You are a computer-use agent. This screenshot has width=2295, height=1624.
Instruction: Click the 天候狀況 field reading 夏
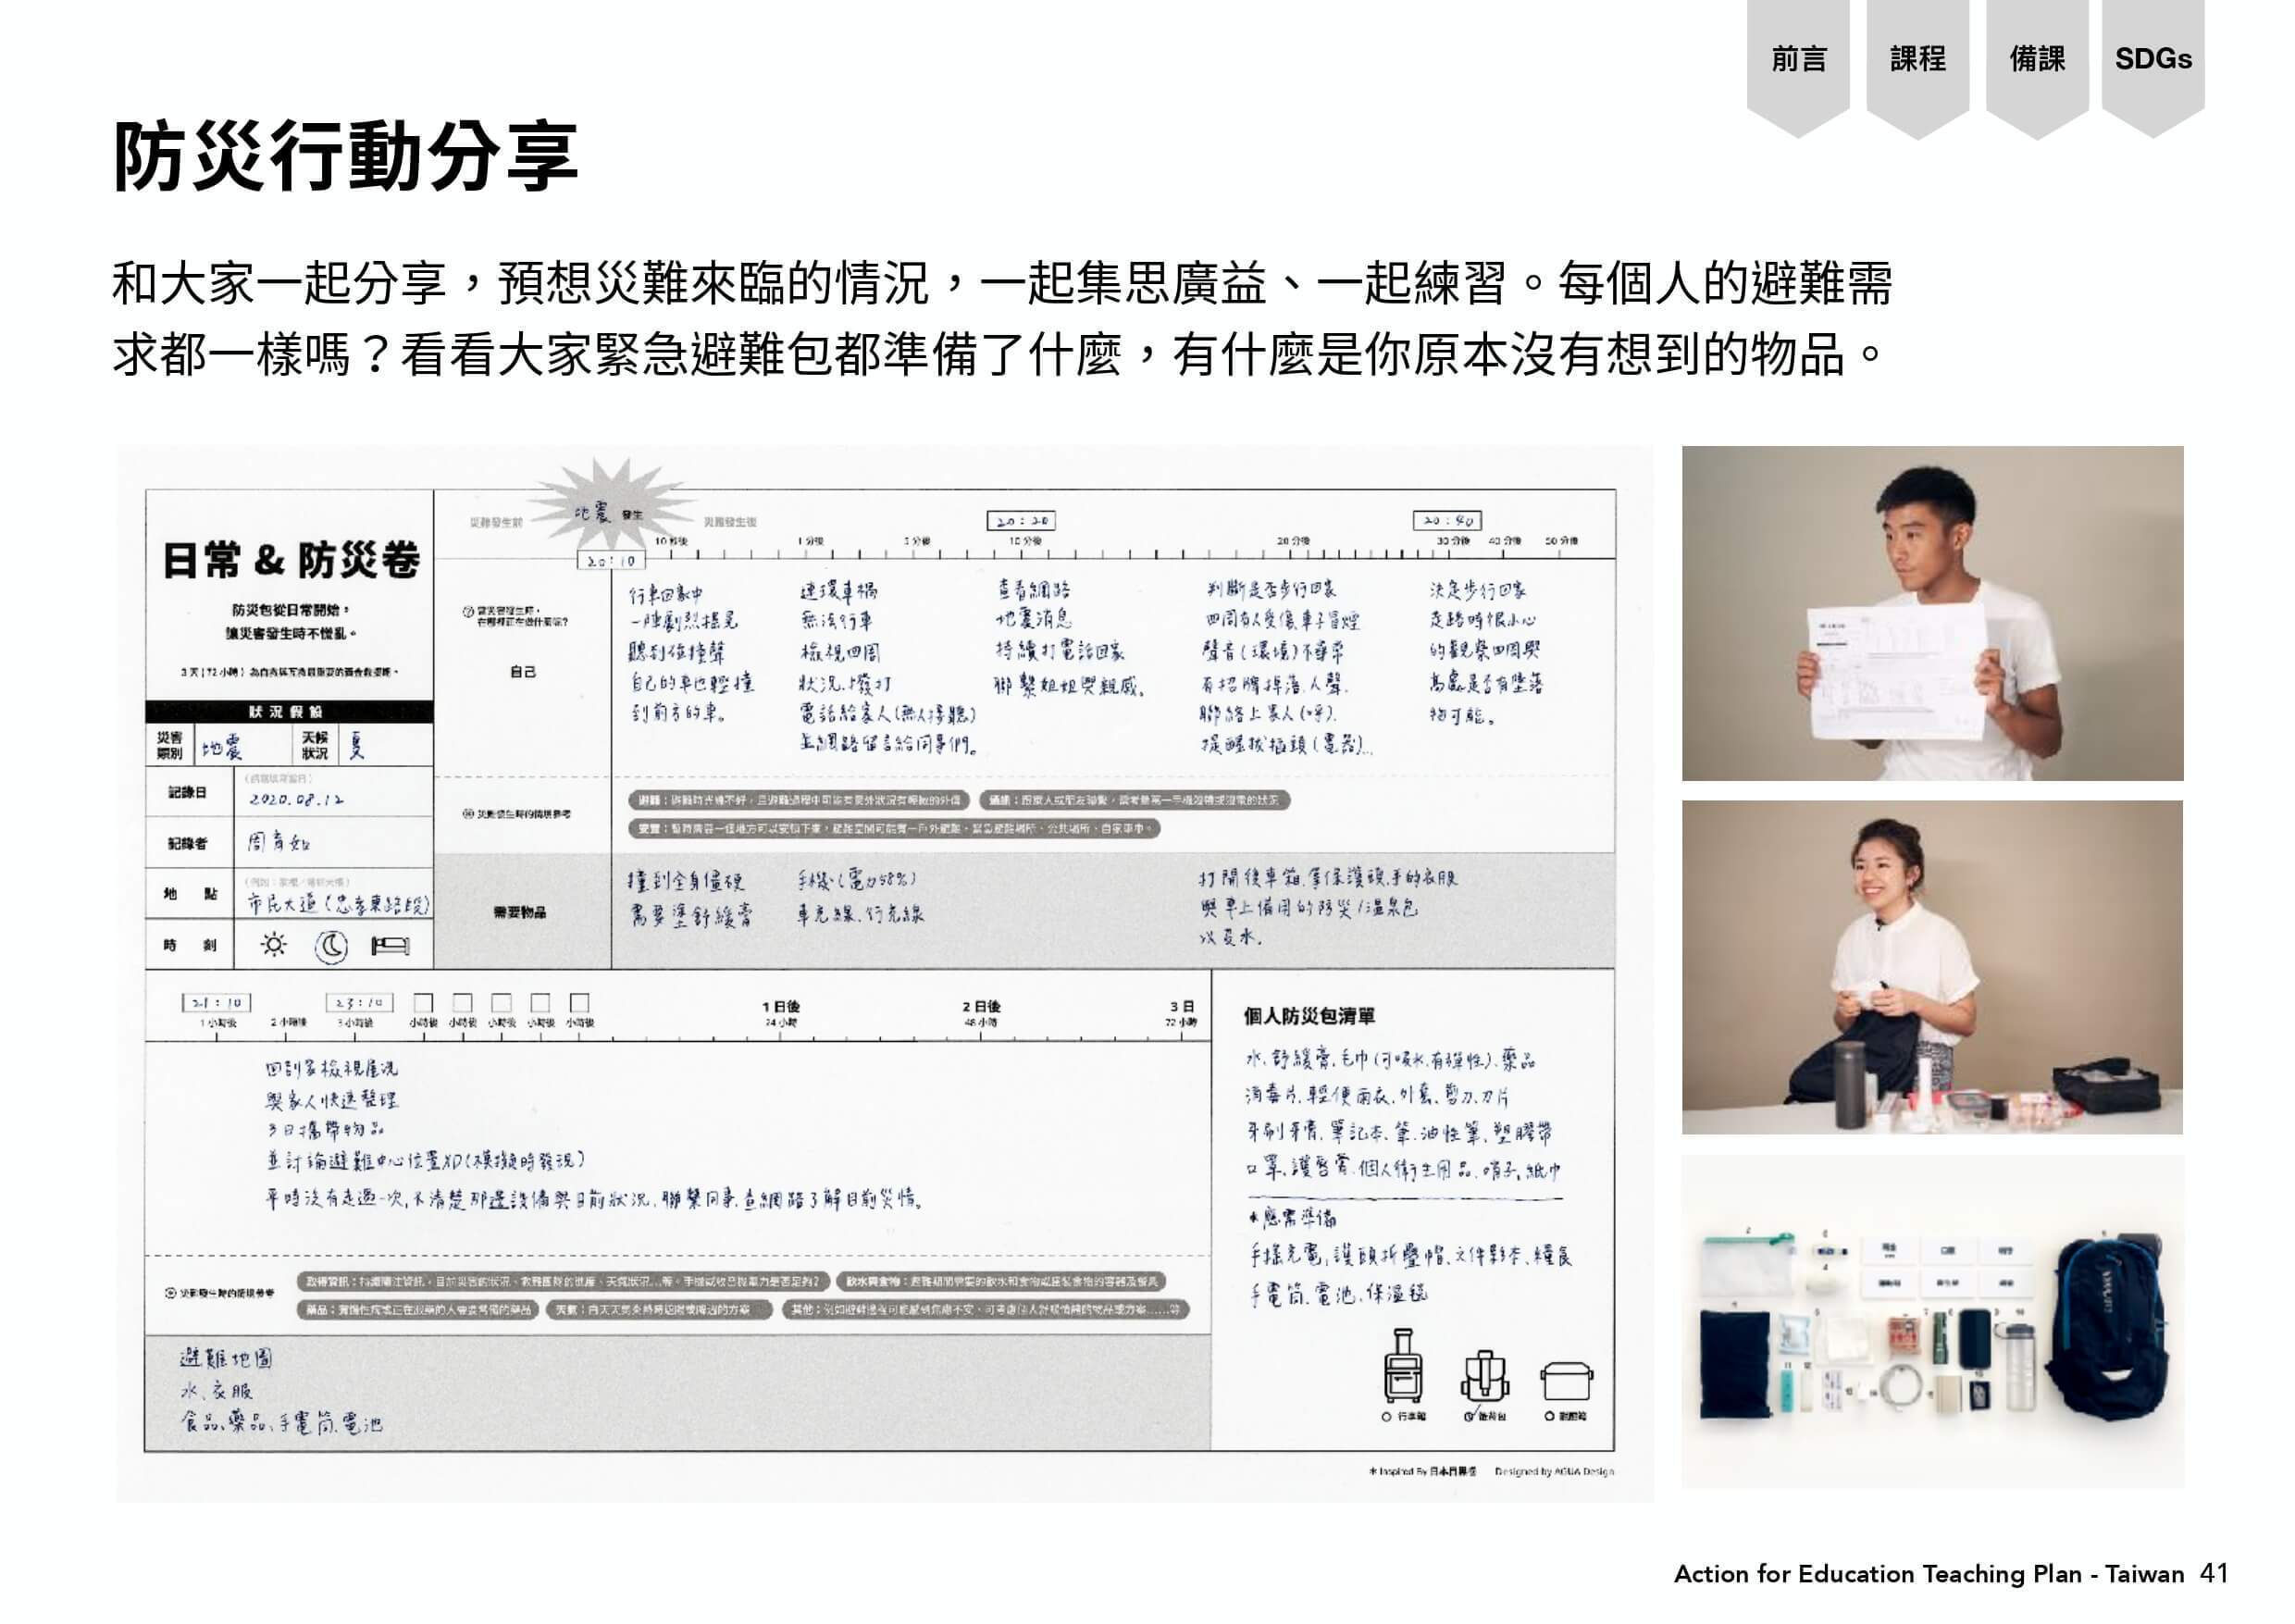pos(386,747)
